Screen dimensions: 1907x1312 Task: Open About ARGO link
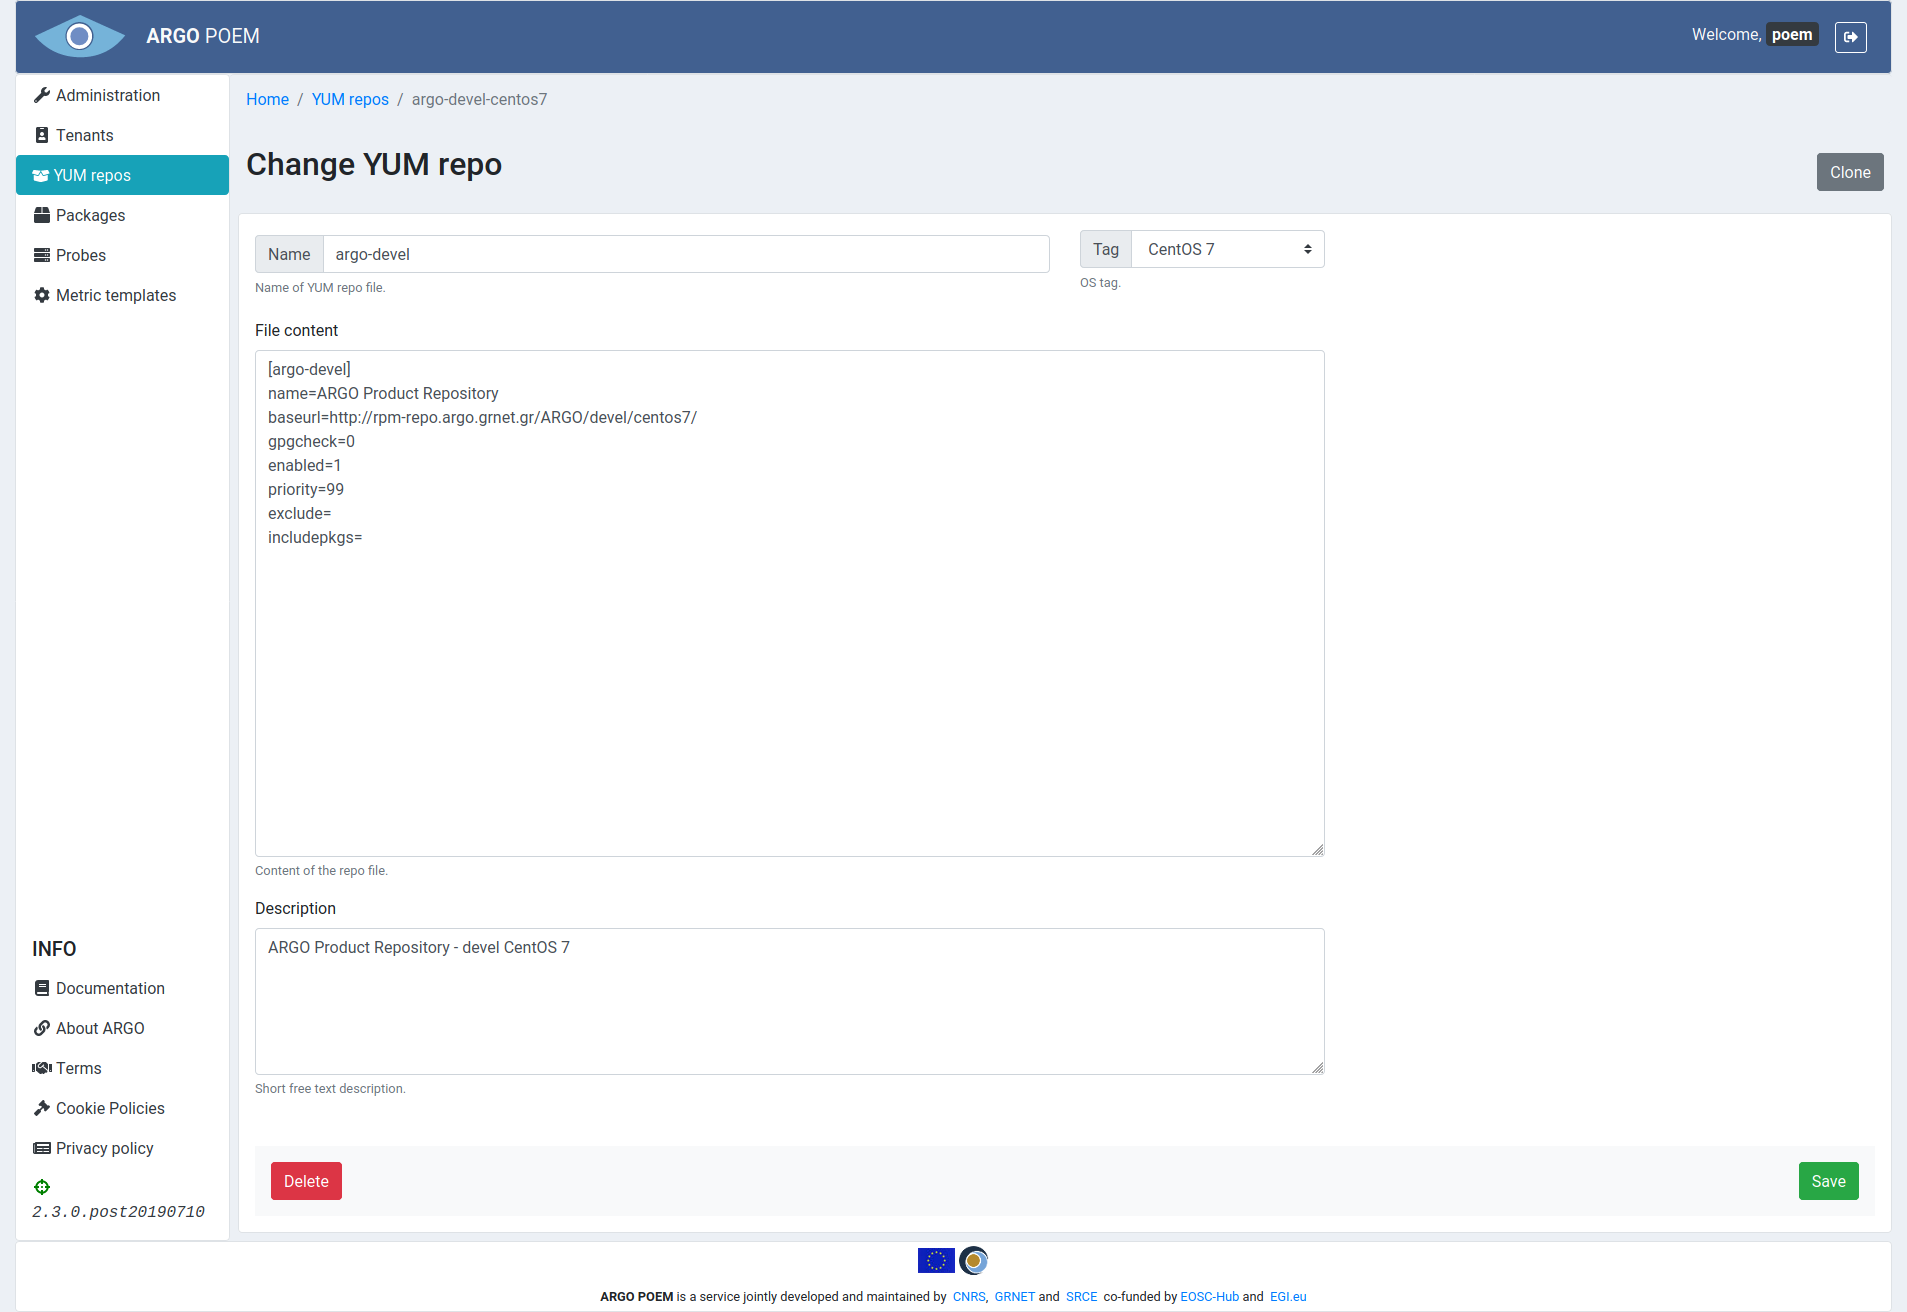pos(100,1028)
